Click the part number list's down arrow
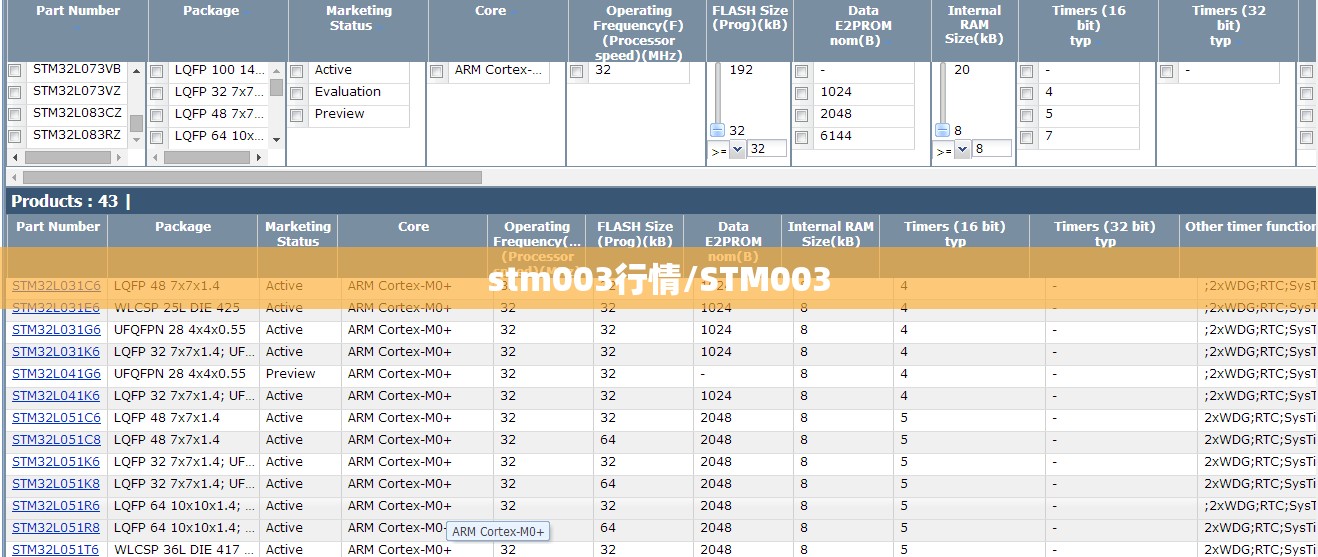Viewport: 1318px width, 557px height. coord(136,141)
